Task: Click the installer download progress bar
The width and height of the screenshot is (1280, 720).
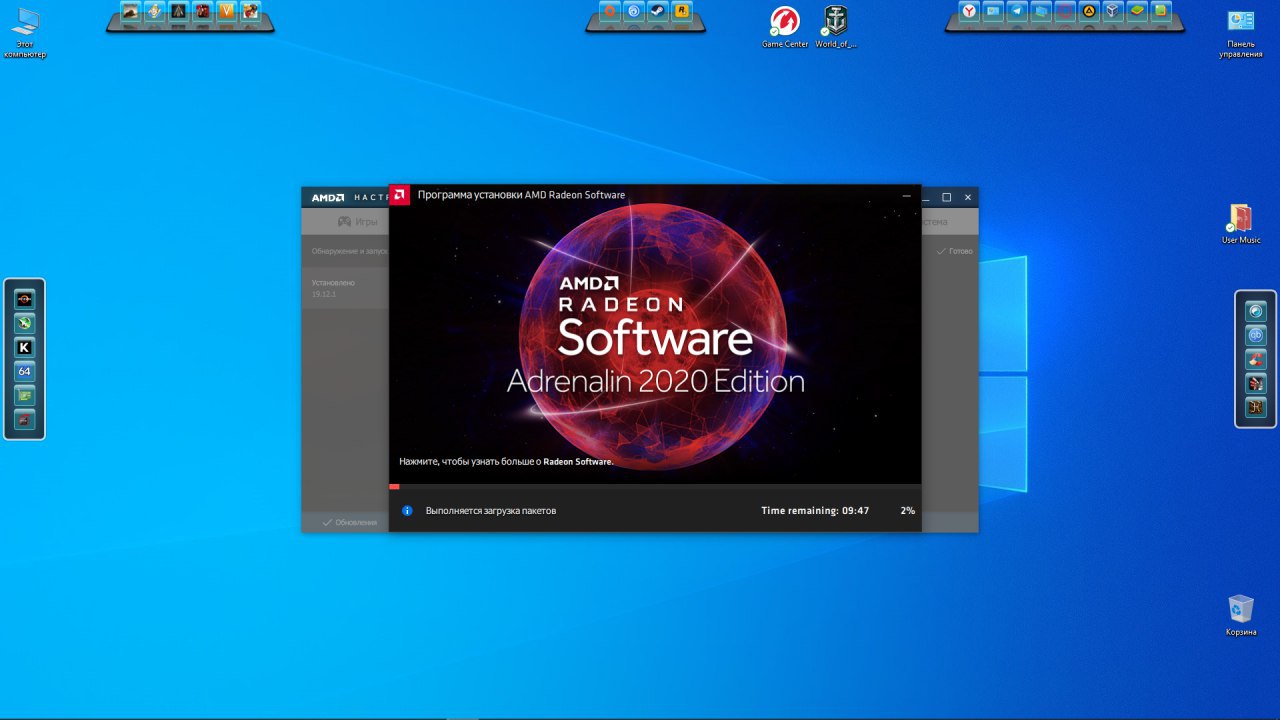Action: click(x=655, y=487)
